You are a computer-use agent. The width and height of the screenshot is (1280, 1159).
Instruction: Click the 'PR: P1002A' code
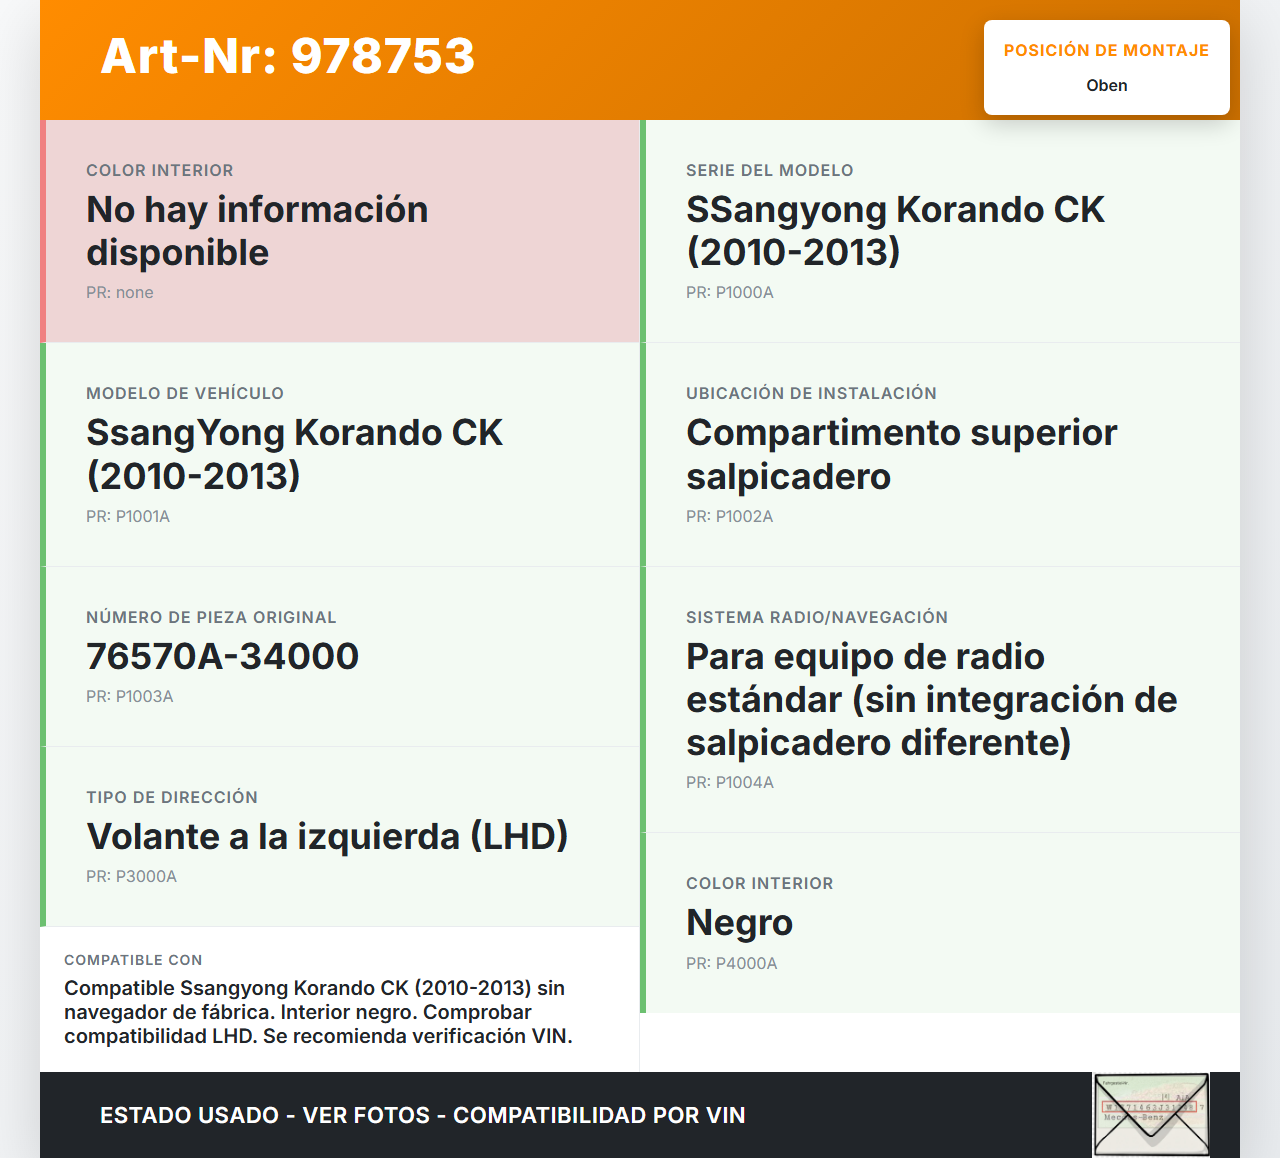coord(730,516)
